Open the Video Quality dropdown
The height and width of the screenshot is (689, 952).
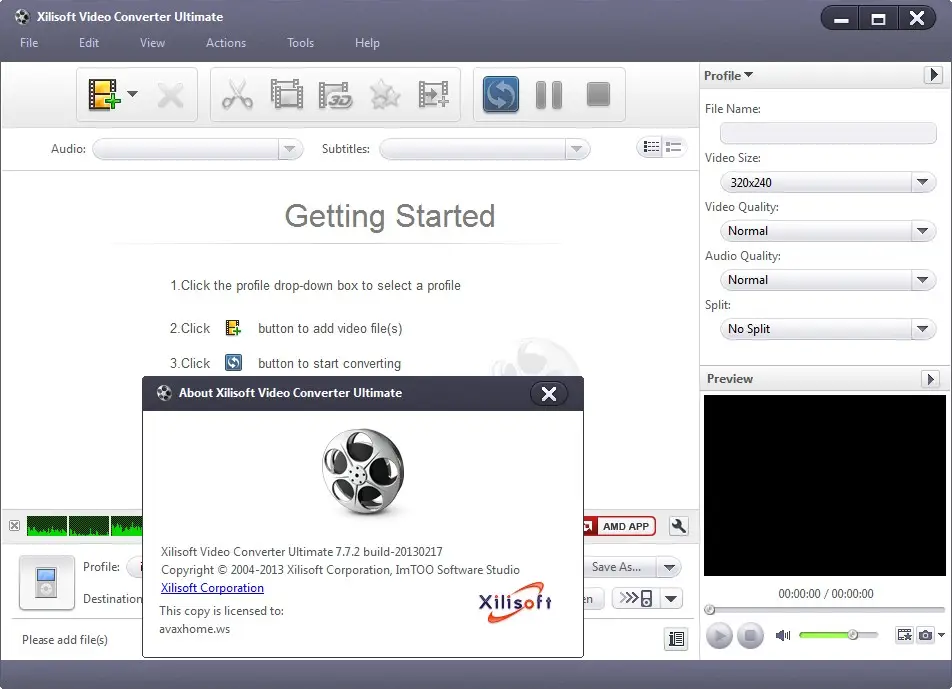click(x=828, y=231)
